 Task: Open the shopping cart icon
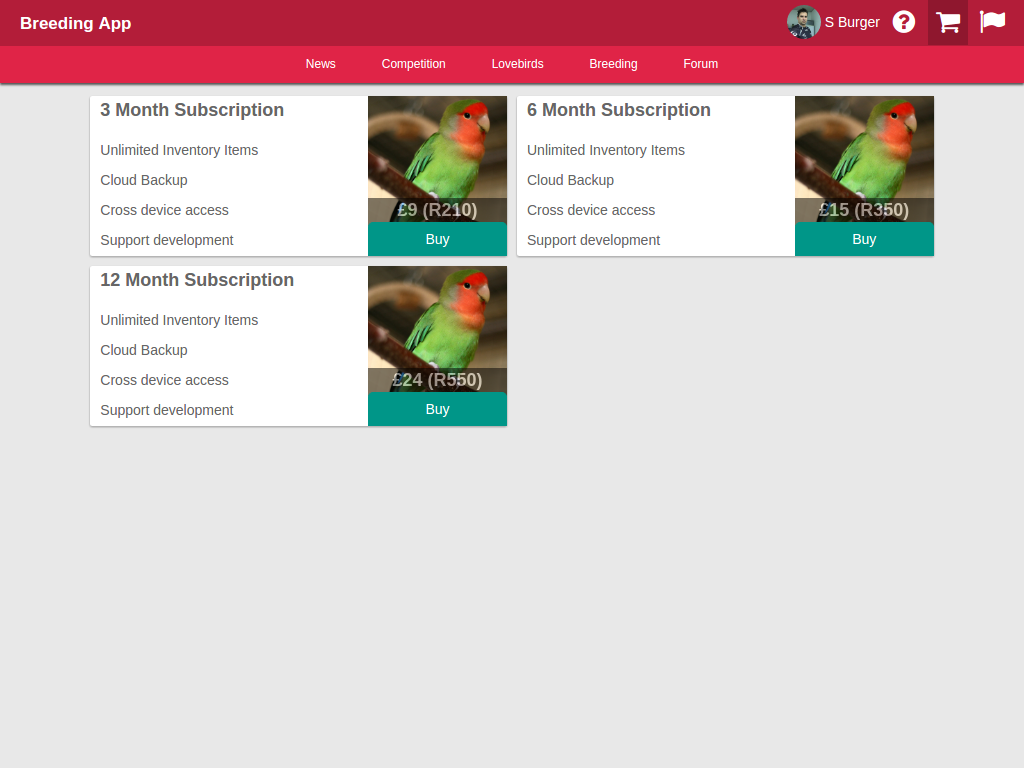[948, 22]
